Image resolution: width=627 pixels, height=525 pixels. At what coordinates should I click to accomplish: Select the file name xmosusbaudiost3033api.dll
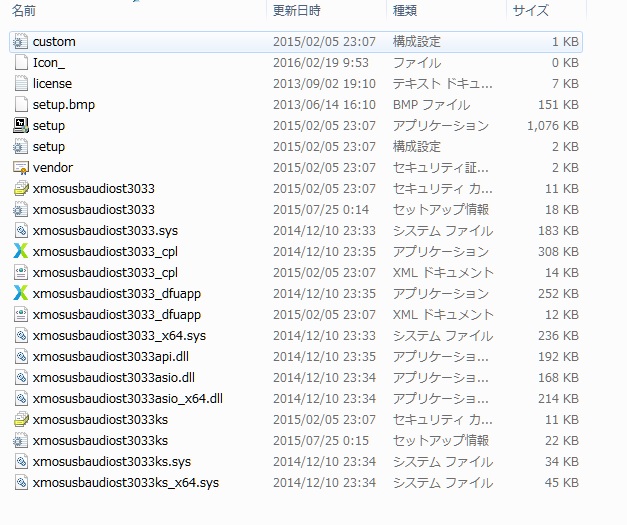pos(111,357)
